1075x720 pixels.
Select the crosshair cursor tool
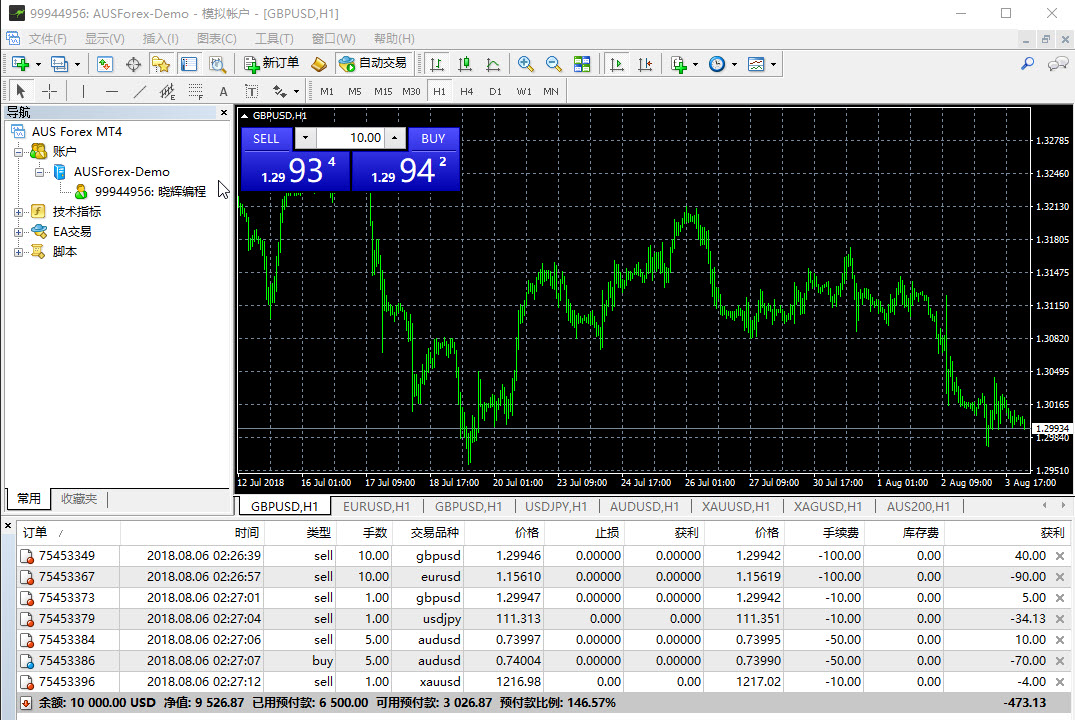[48, 91]
